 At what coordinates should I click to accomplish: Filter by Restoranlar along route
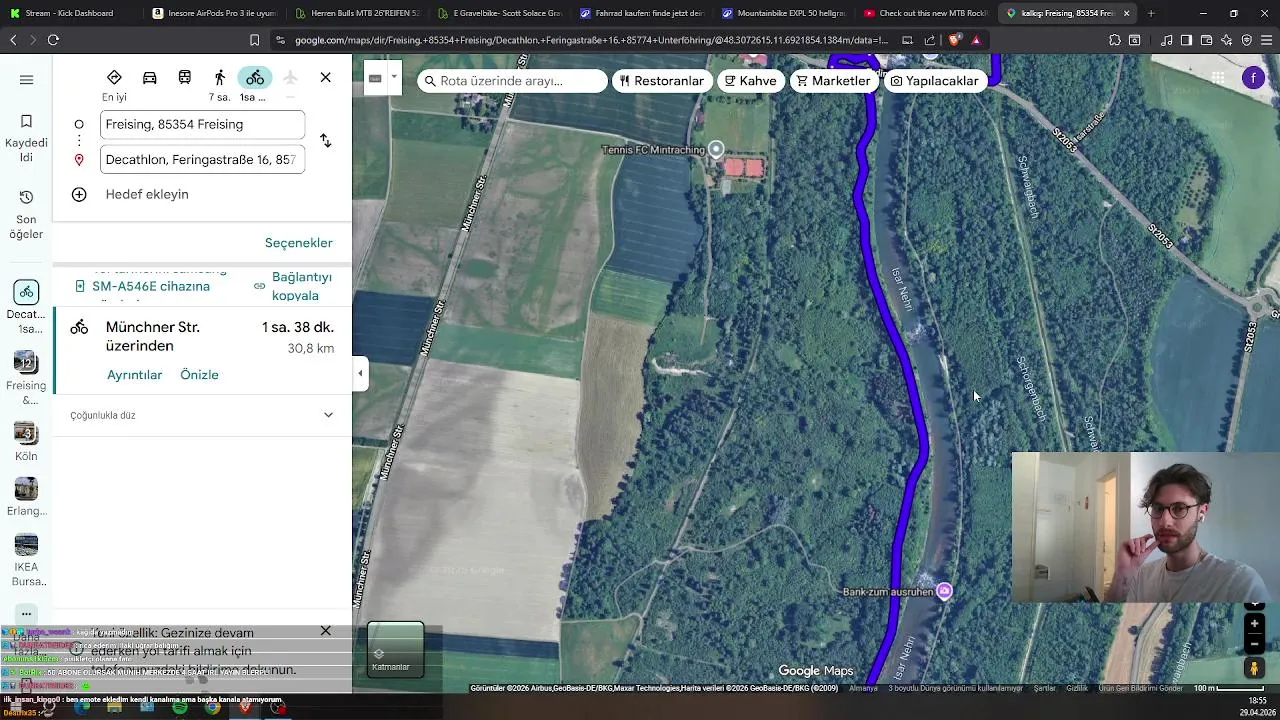662,81
